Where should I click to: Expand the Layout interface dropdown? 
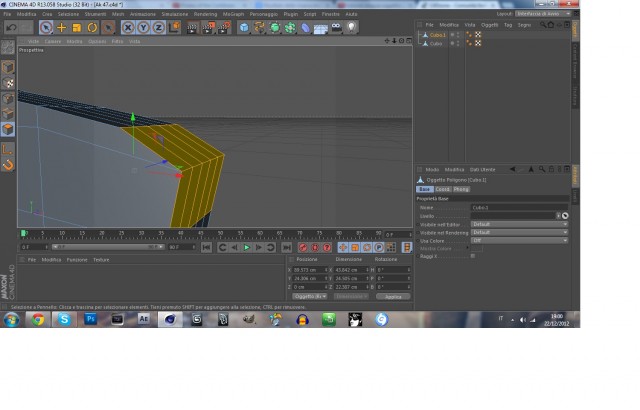(543, 13)
